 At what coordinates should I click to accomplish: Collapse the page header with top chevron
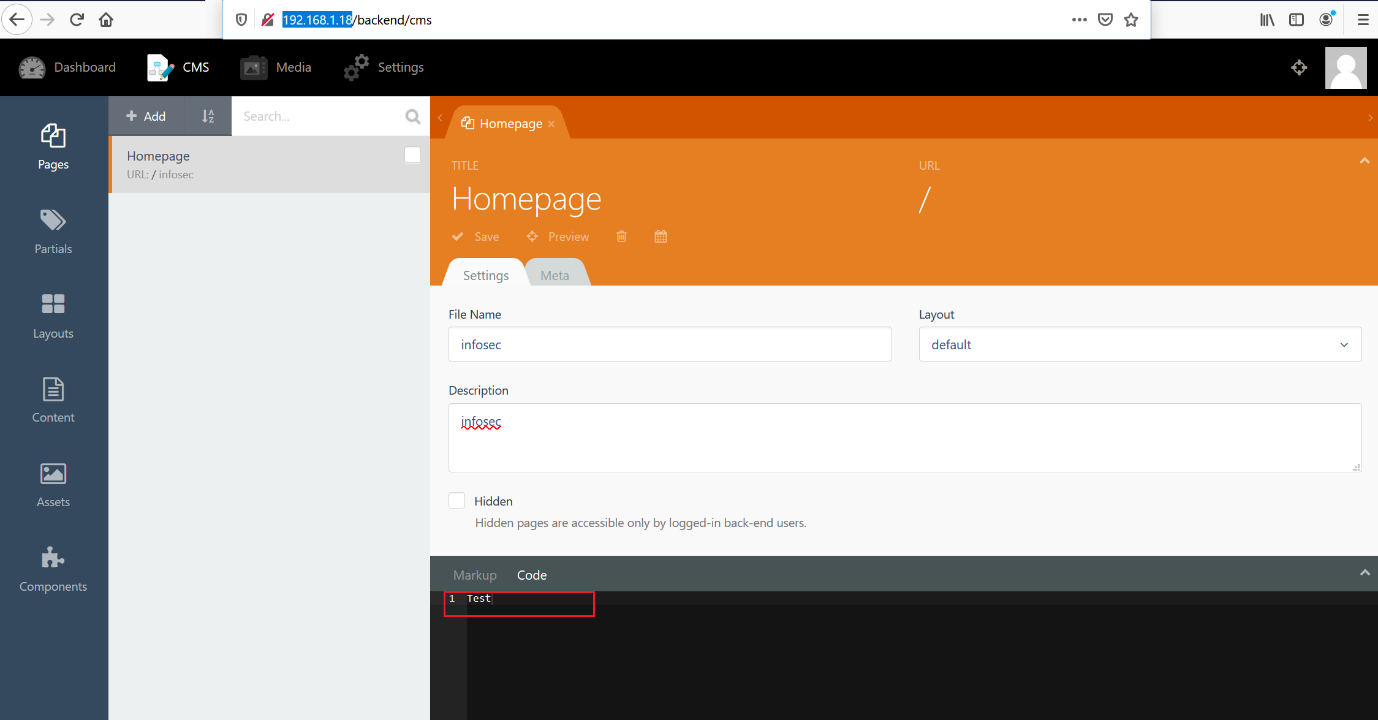tap(1364, 161)
